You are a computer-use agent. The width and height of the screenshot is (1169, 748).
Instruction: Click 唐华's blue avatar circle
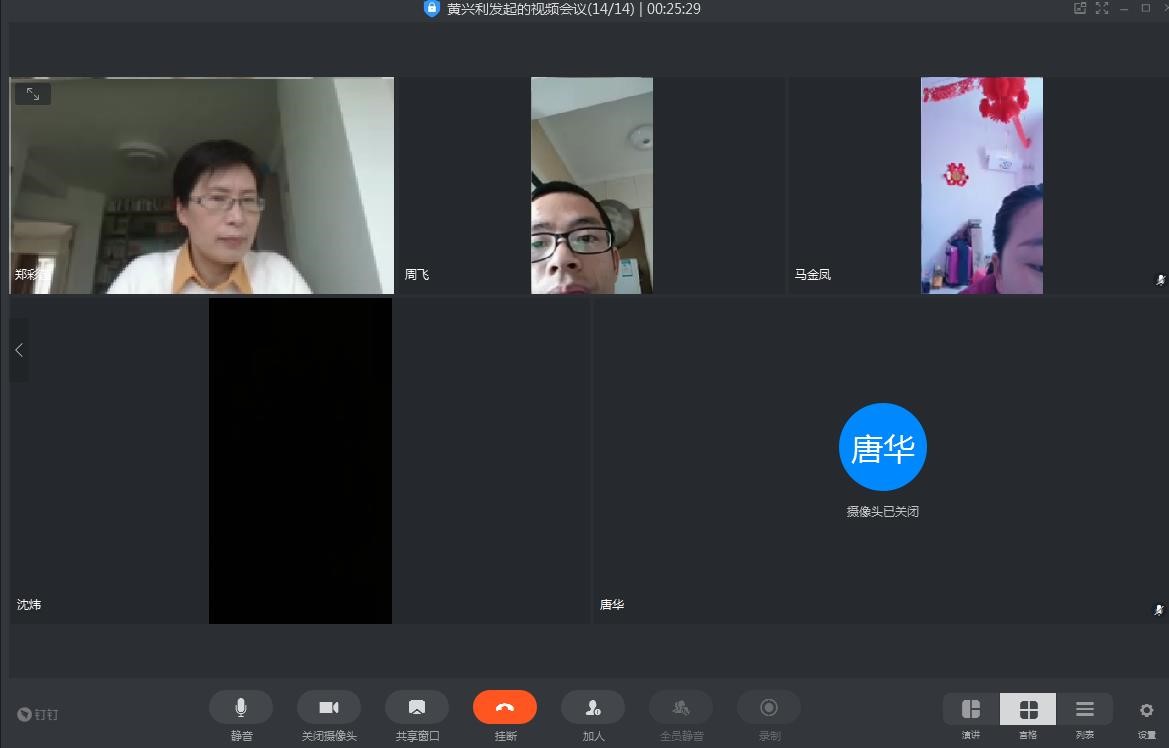[882, 447]
